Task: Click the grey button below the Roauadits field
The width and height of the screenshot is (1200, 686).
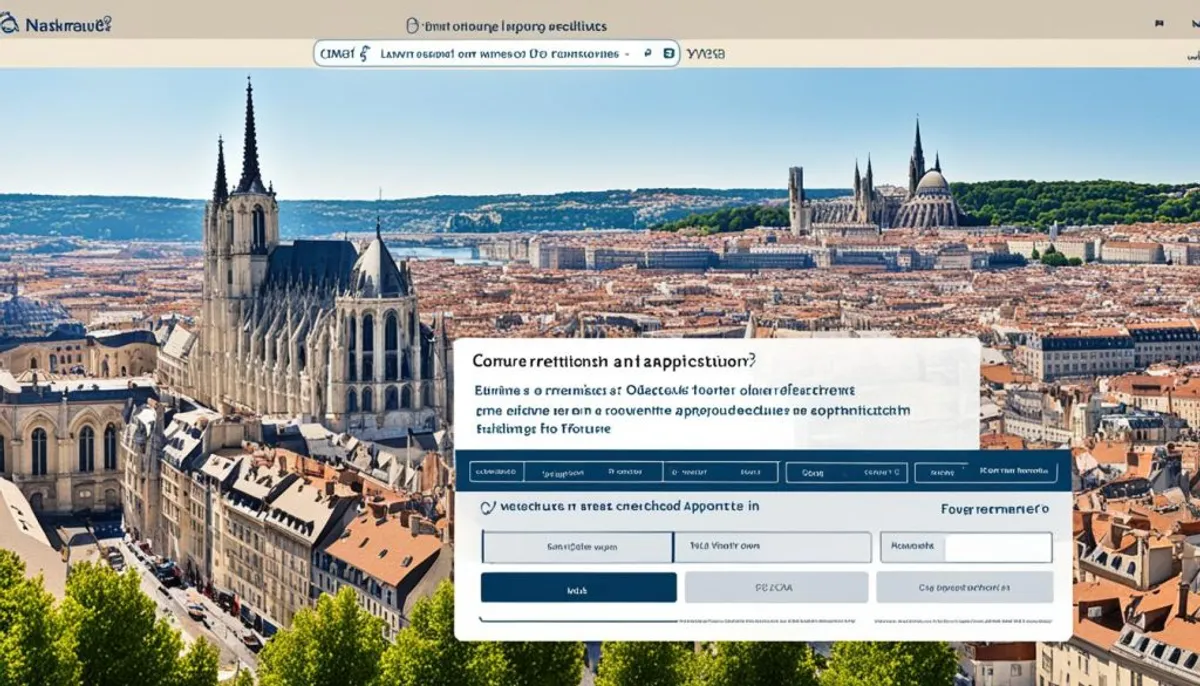Action: coord(964,588)
